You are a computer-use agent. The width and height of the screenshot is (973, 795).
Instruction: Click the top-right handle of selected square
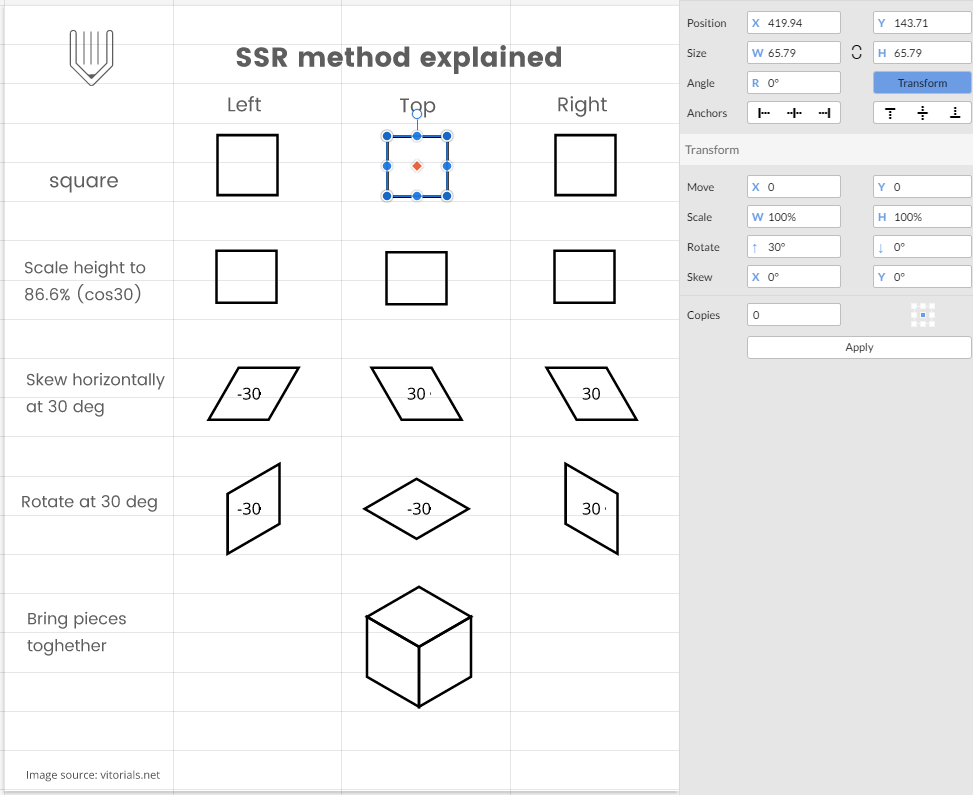click(447, 136)
